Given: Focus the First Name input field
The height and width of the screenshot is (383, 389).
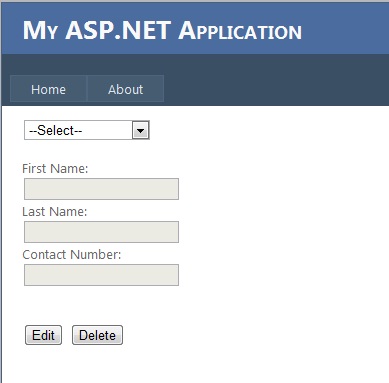Looking at the screenshot, I should click(x=101, y=189).
